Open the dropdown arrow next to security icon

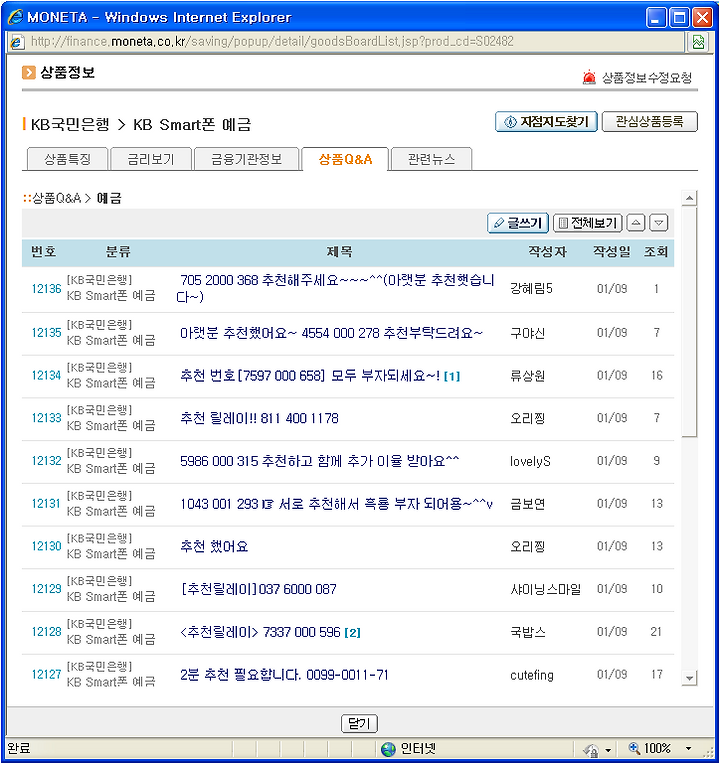pyautogui.click(x=608, y=750)
